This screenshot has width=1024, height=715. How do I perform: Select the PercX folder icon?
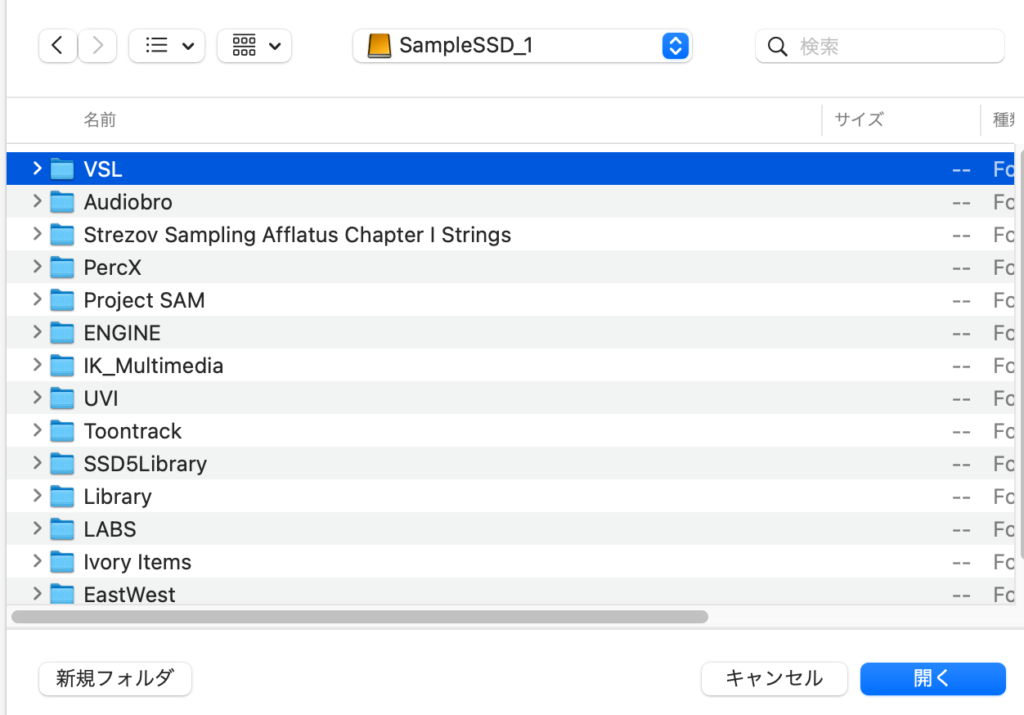tap(62, 266)
